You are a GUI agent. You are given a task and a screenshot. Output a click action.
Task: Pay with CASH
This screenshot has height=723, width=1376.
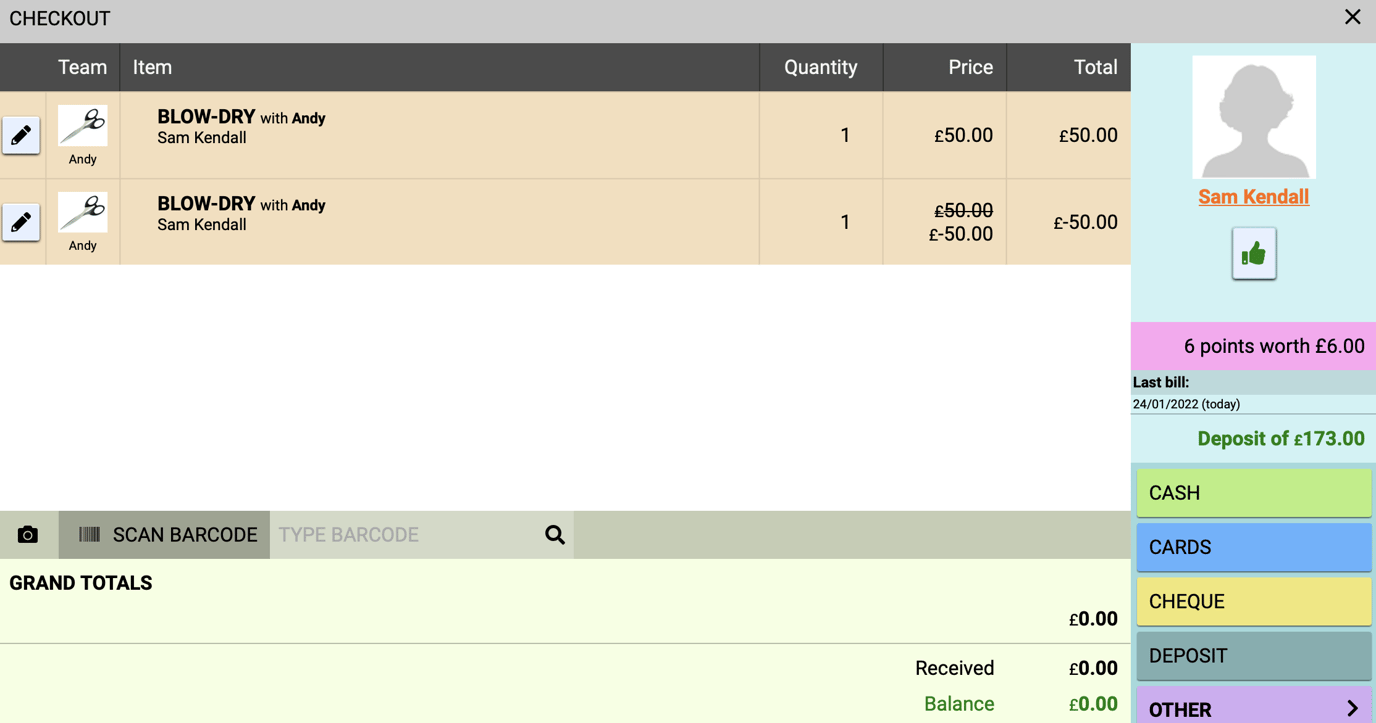click(1253, 492)
